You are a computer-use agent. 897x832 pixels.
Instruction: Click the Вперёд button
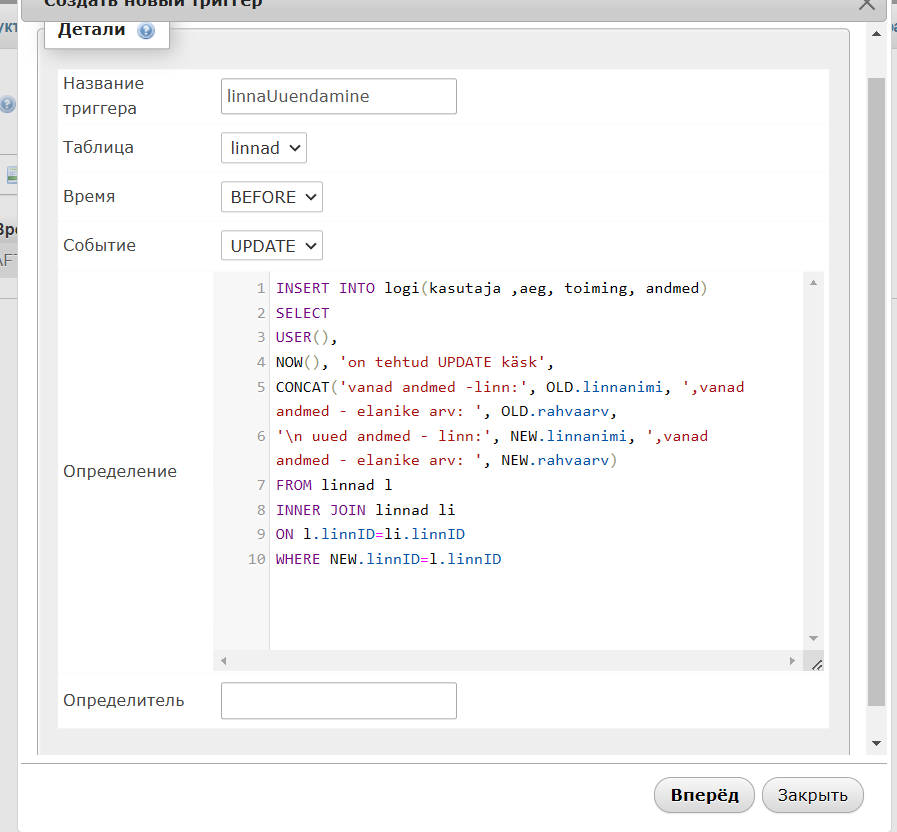pyautogui.click(x=704, y=795)
